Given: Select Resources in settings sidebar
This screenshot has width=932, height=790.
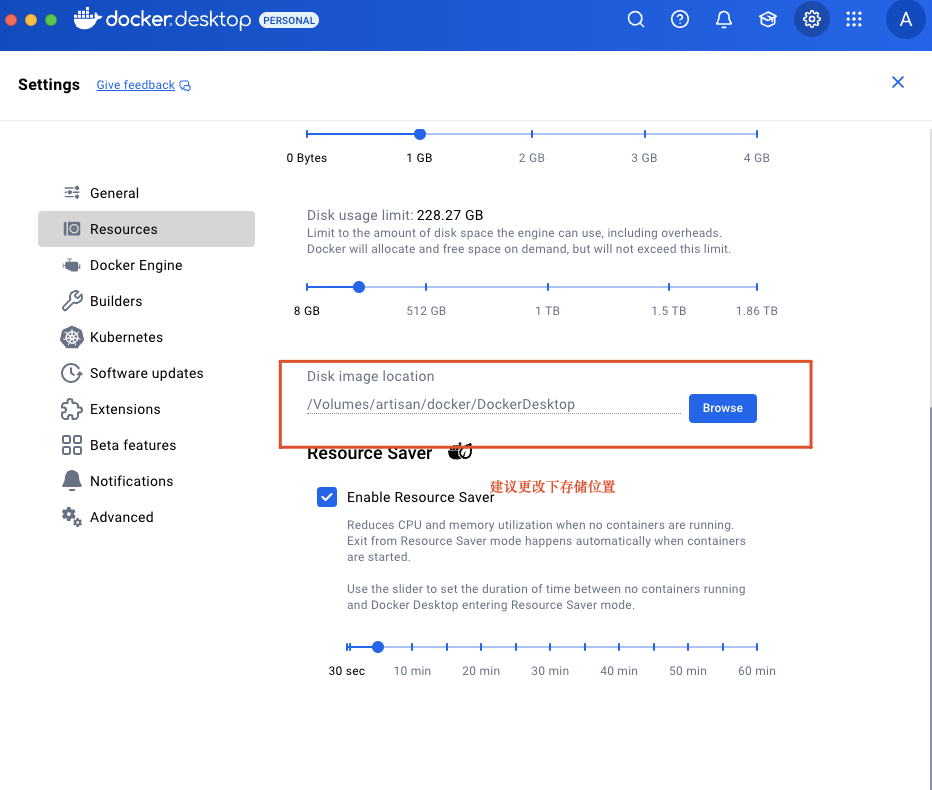Looking at the screenshot, I should pos(146,229).
